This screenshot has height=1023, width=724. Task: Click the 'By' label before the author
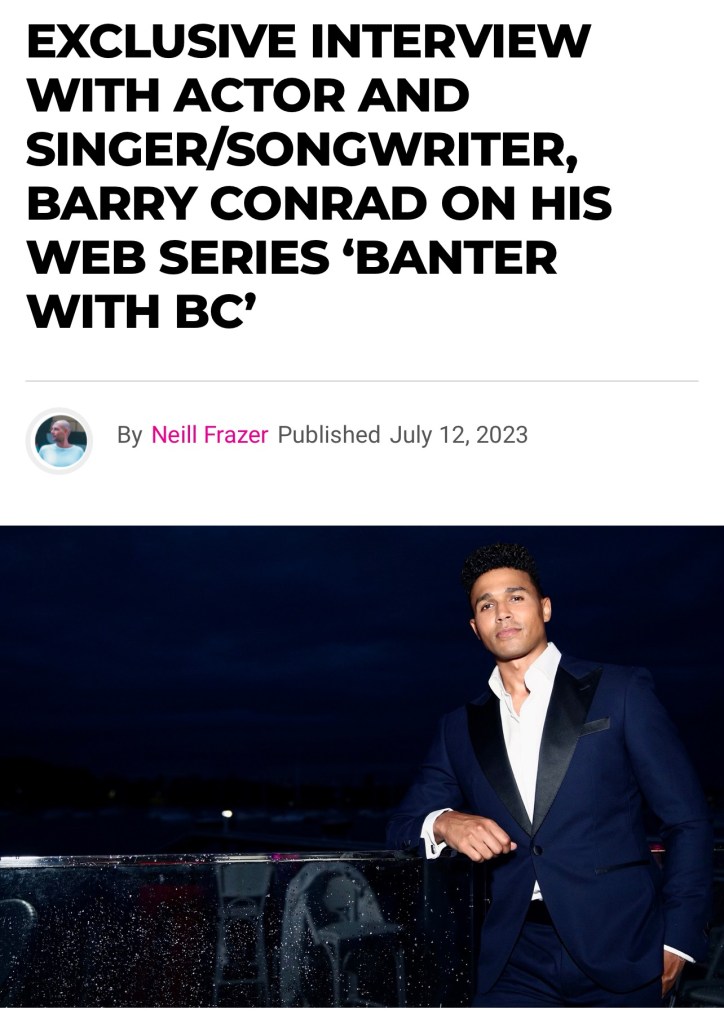click(130, 435)
